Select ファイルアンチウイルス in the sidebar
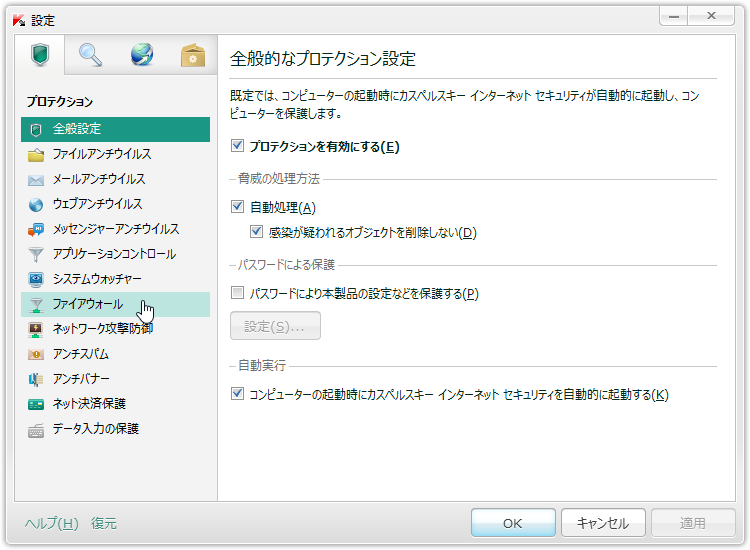The height and width of the screenshot is (550, 750). pyautogui.click(x=115, y=154)
